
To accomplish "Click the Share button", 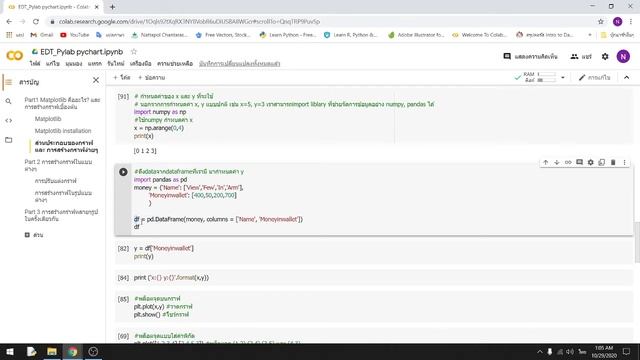I will click(581, 56).
